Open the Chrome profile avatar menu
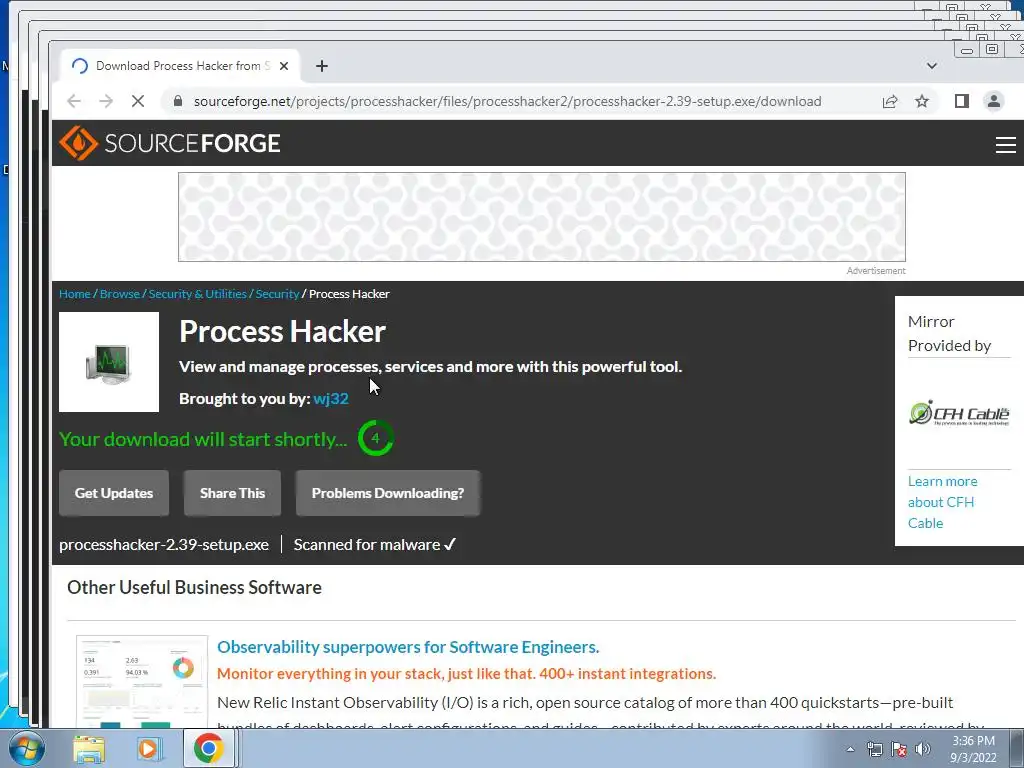 click(993, 101)
